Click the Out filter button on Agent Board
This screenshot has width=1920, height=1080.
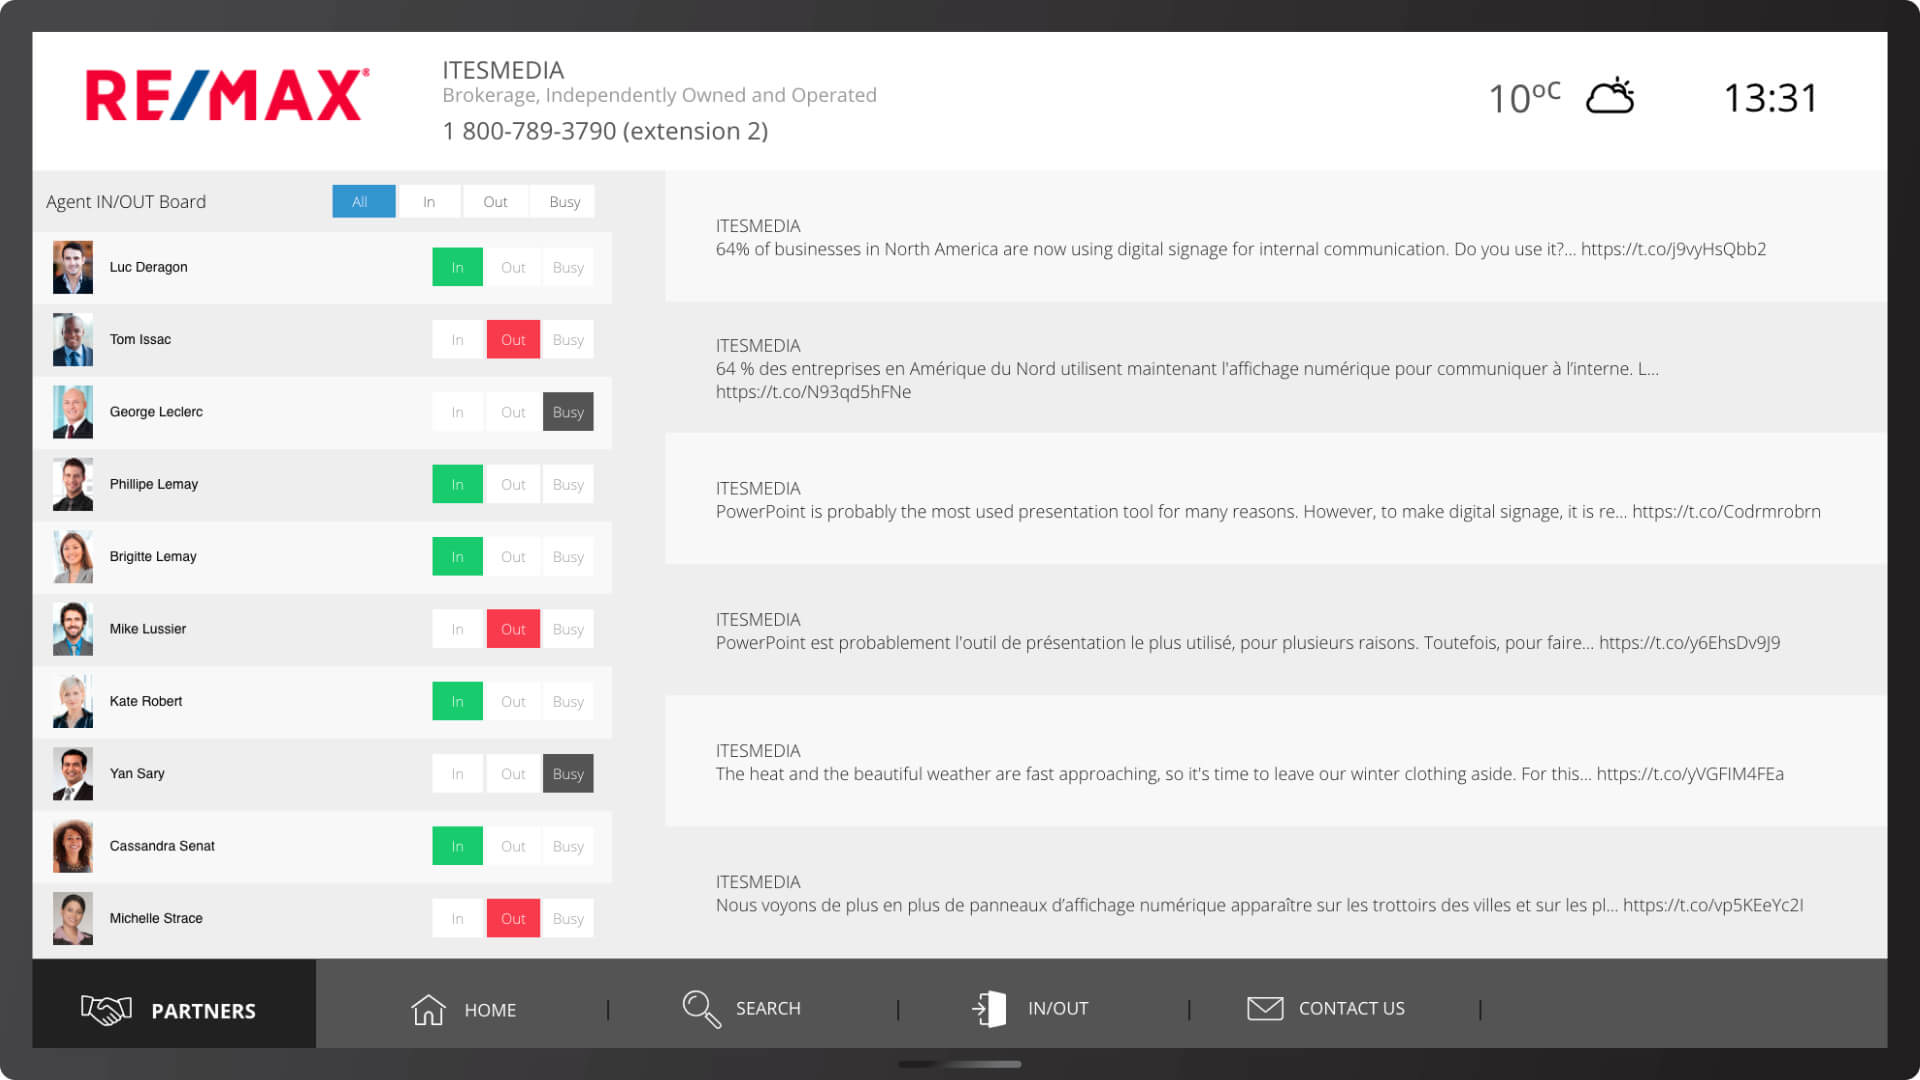pos(495,202)
